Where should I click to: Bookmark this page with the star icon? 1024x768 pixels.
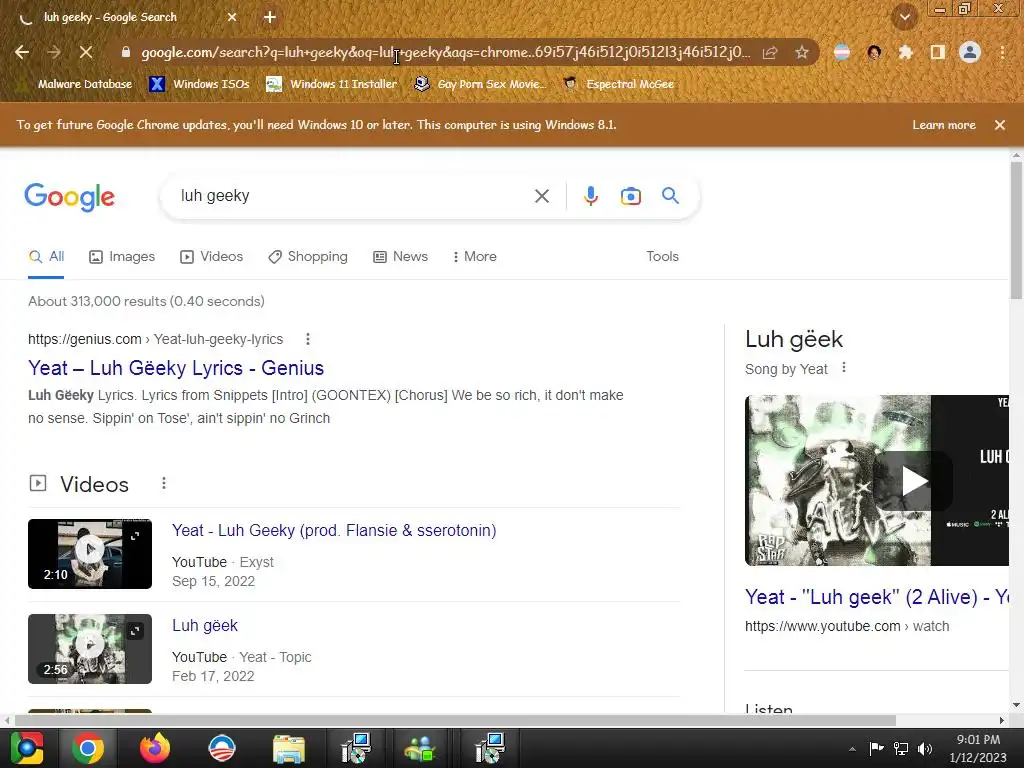(802, 52)
